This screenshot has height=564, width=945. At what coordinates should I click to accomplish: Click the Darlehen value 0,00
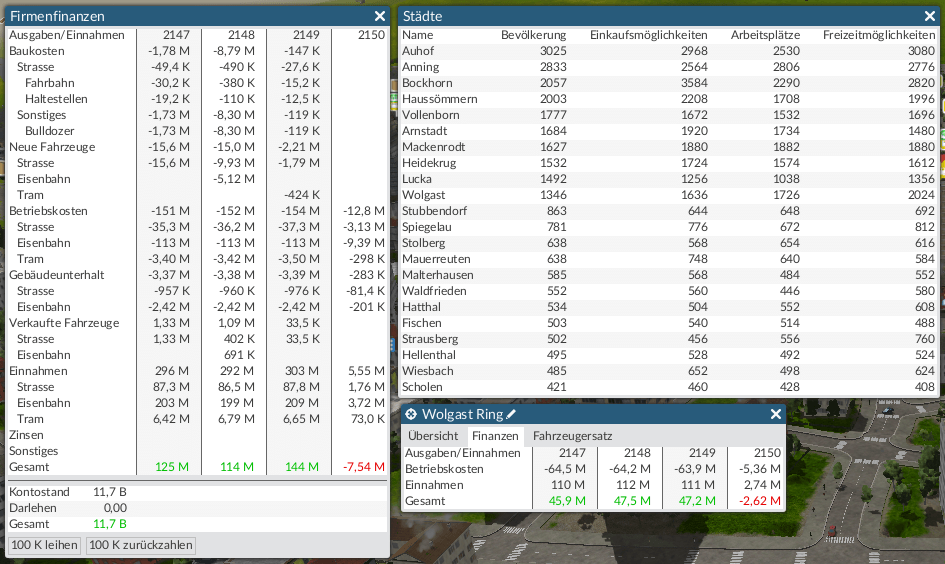[115, 508]
